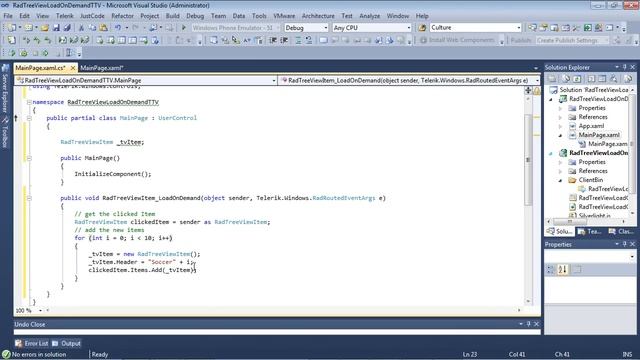Collapse the RadTreeViewItem_LoadOnDemand method outline
The width and height of the screenshot is (640, 360).
click(x=29, y=198)
